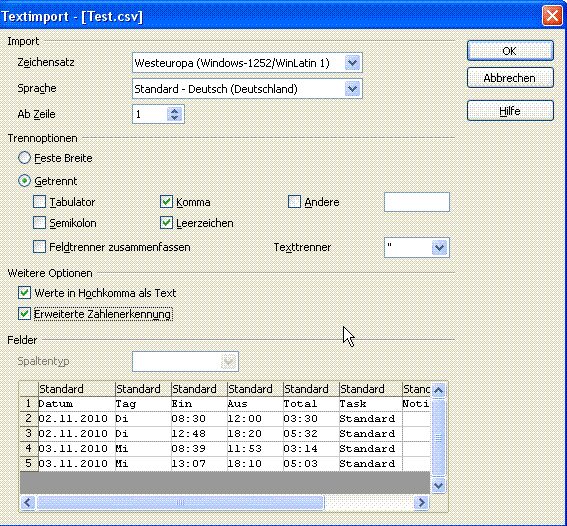Click the preview vertical scrollbar thumb
Viewport: 567px width, 526px height.
(x=438, y=438)
